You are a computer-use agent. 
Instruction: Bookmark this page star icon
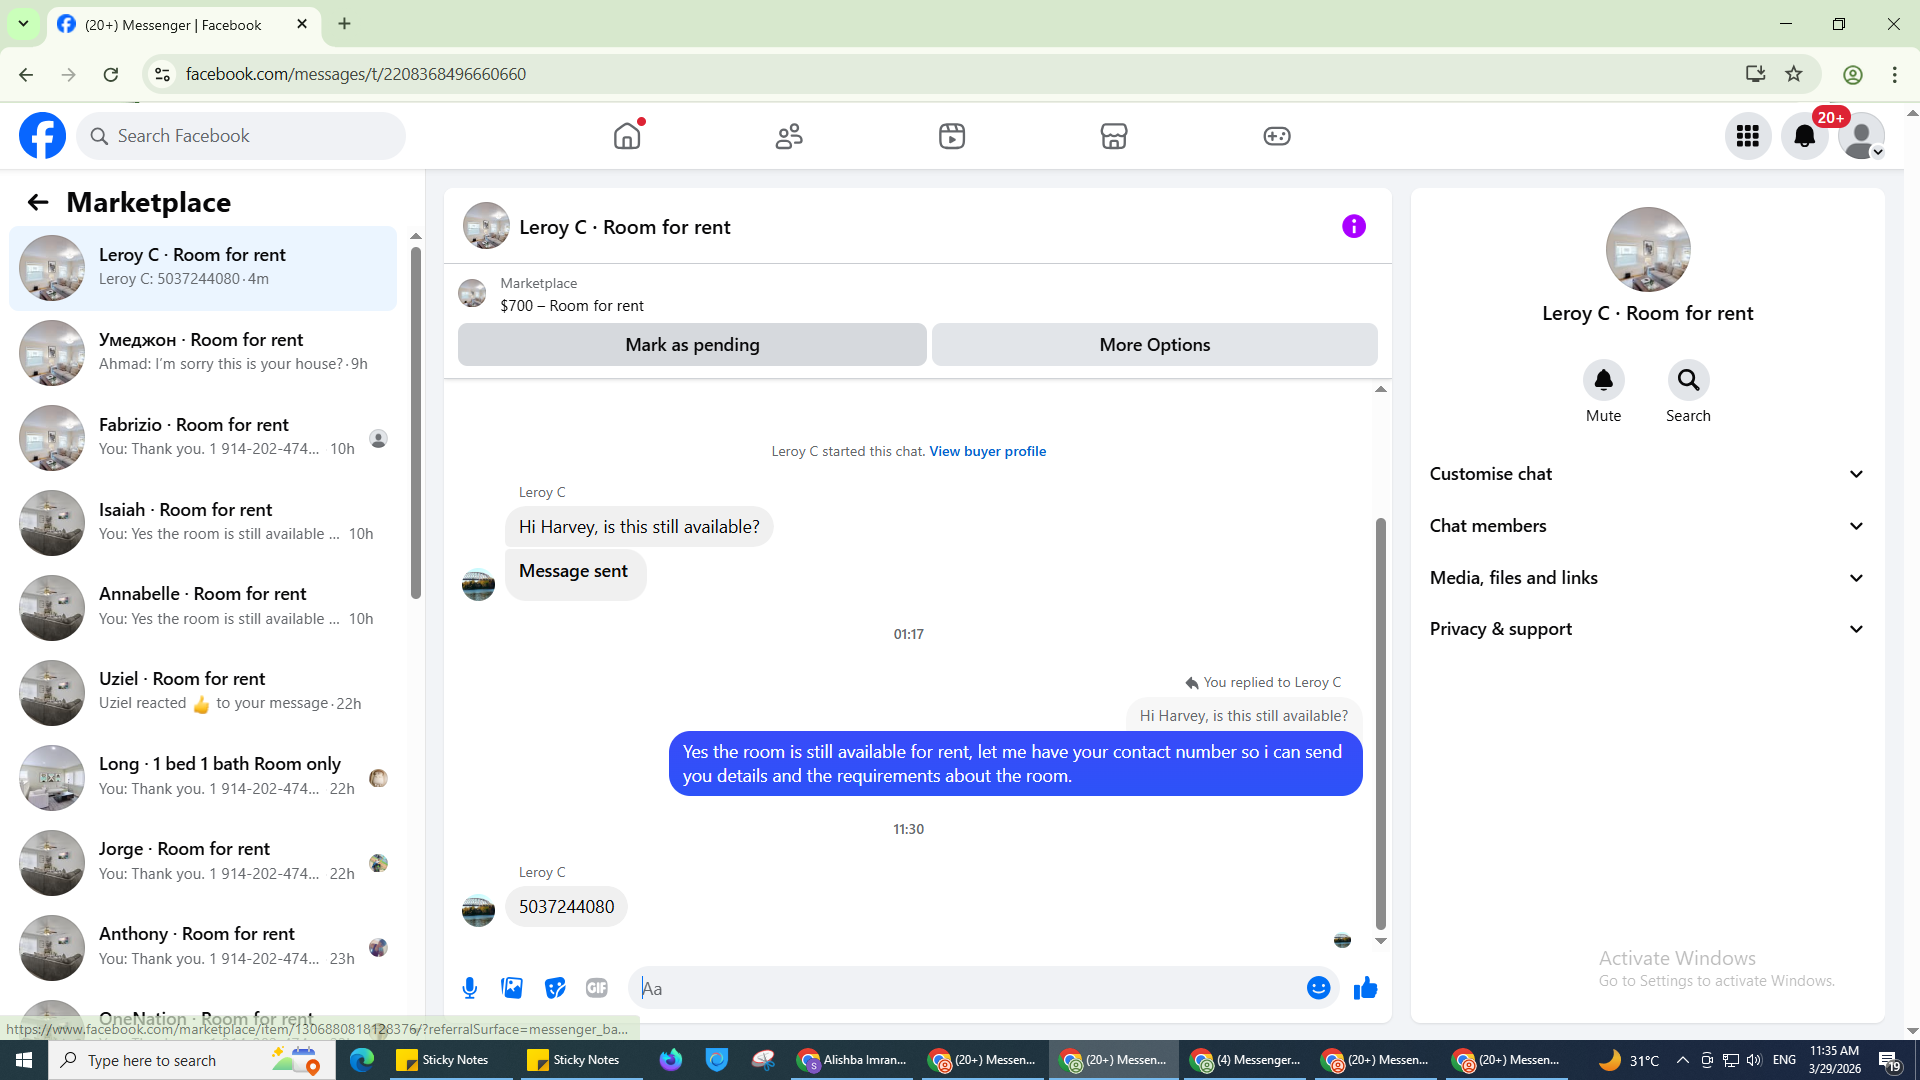click(1794, 74)
